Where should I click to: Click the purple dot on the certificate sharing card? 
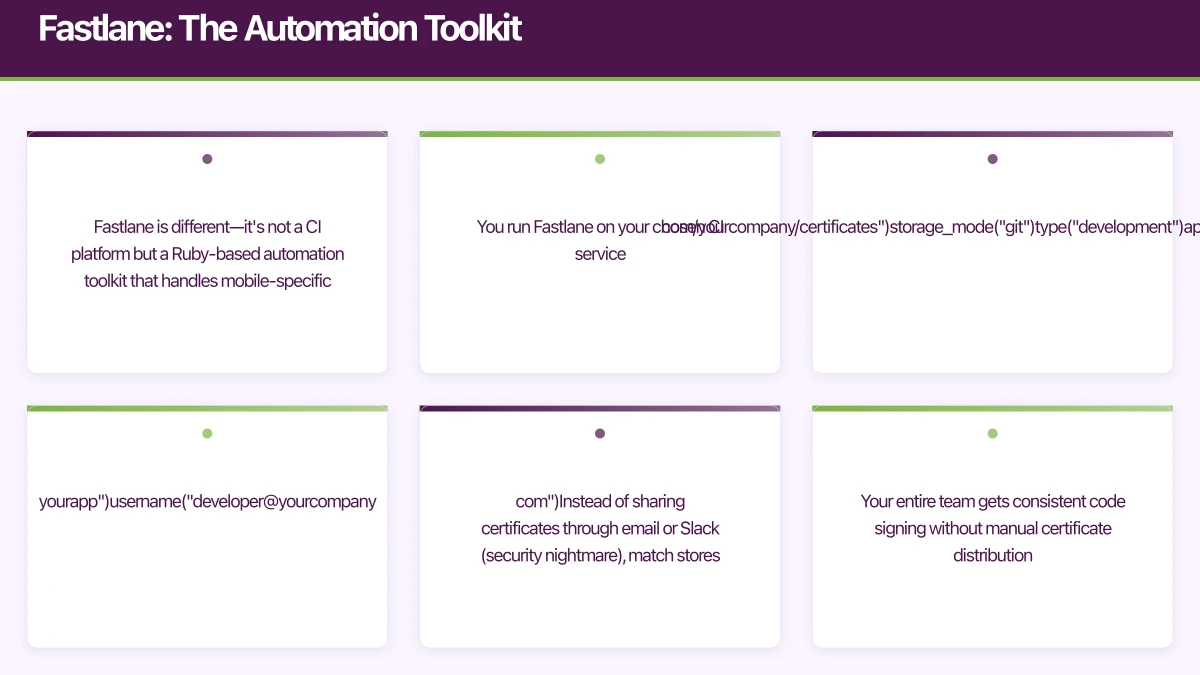point(600,433)
